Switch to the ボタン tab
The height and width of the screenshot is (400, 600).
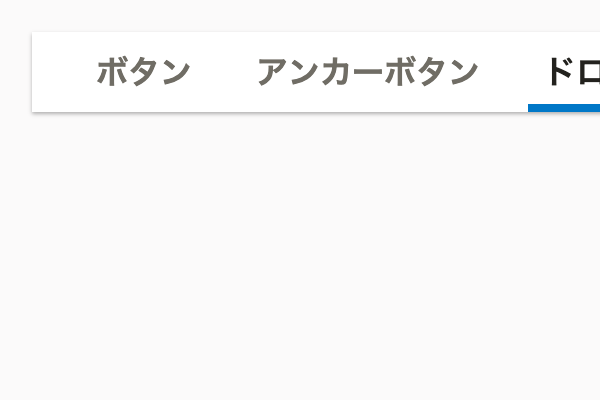click(x=143, y=72)
